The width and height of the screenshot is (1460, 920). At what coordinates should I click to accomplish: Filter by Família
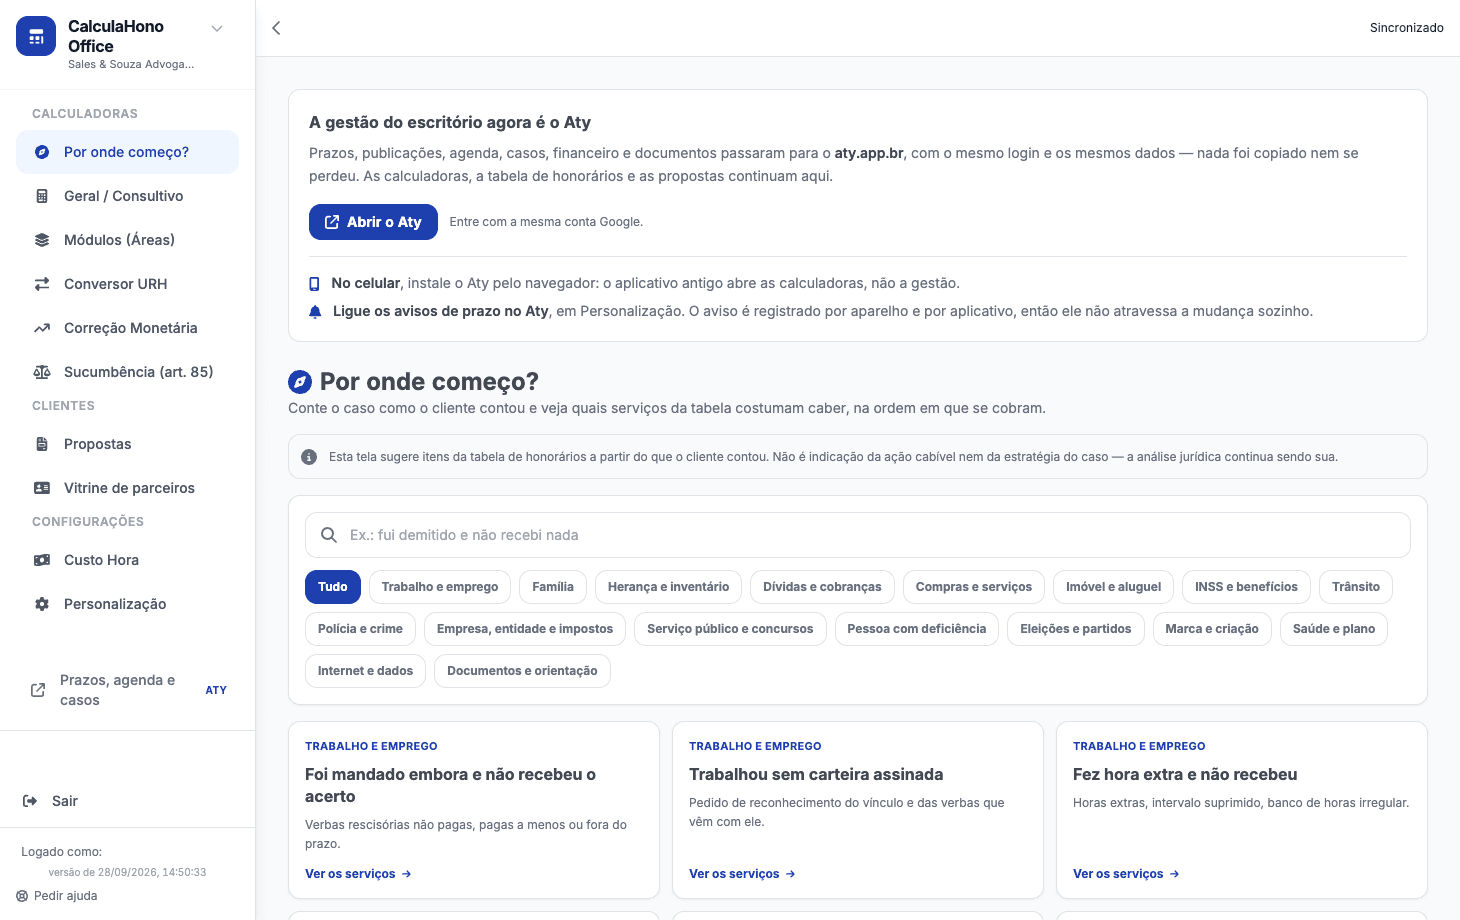(553, 587)
